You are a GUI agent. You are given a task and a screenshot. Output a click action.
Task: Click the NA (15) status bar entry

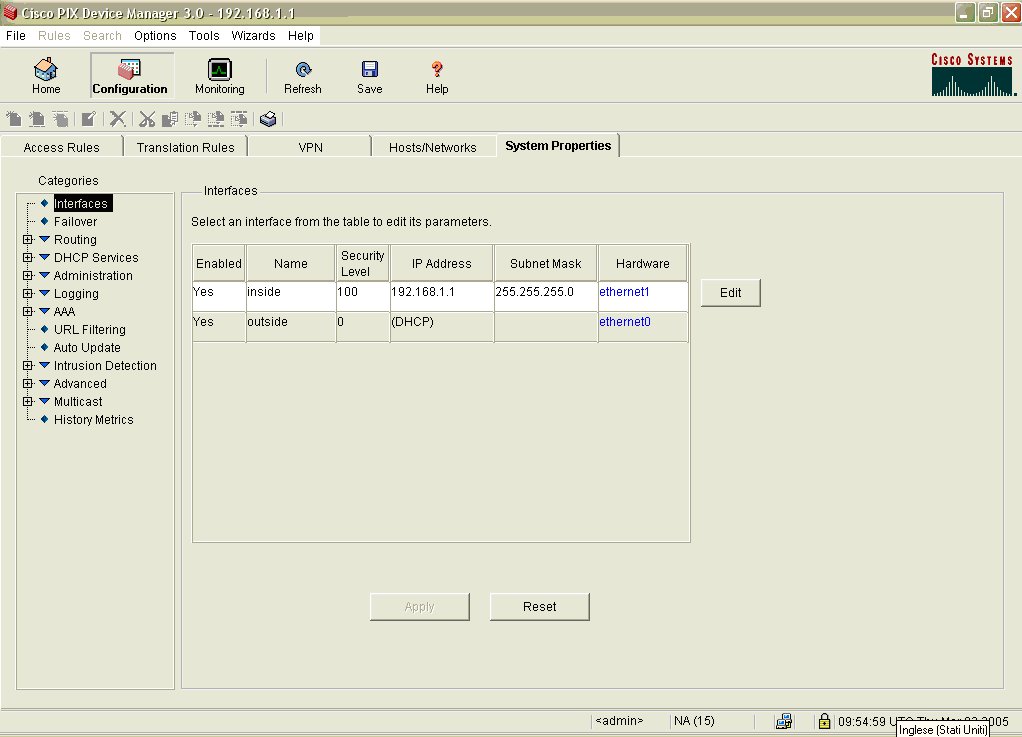point(694,721)
